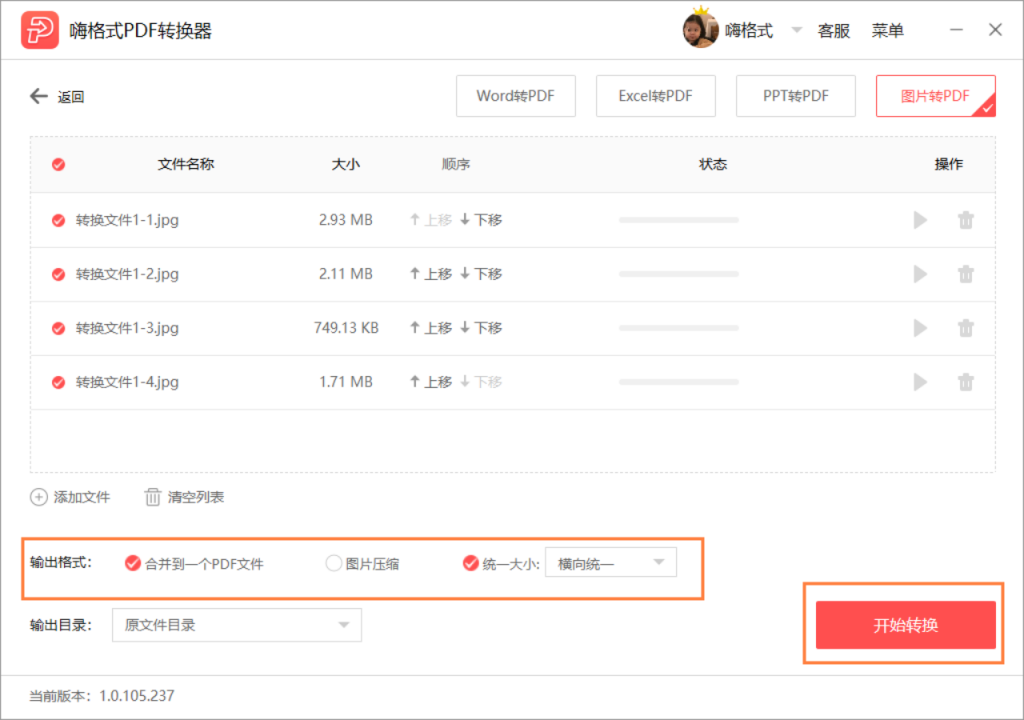Start conversion of 转换文件1-4.jpg with play icon

pos(920,382)
